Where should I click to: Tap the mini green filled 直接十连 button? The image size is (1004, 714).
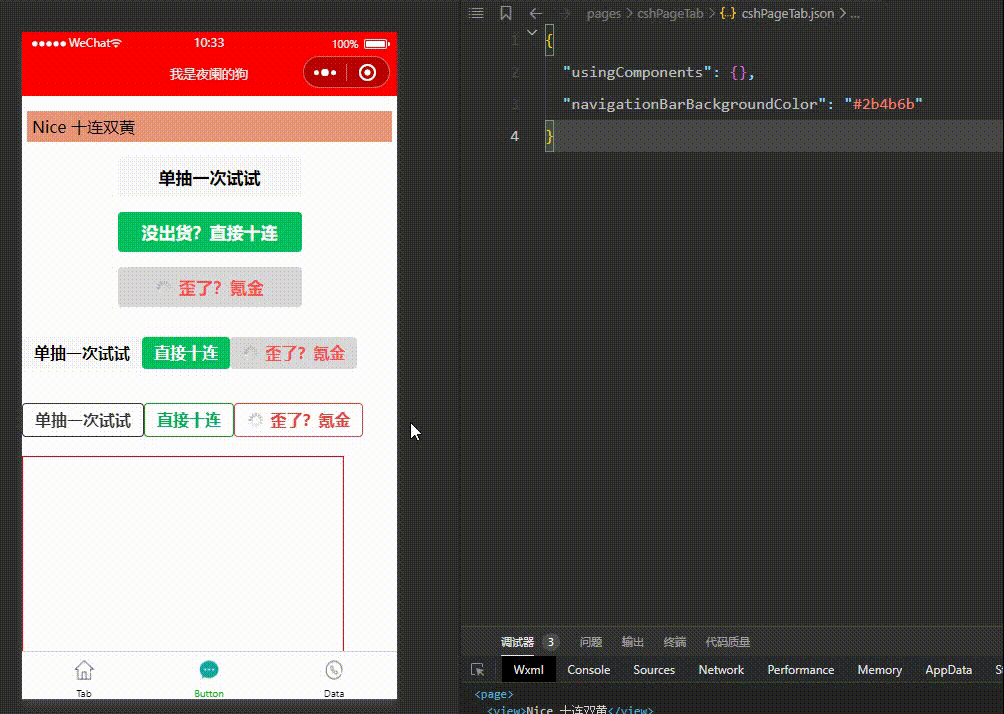pos(186,353)
